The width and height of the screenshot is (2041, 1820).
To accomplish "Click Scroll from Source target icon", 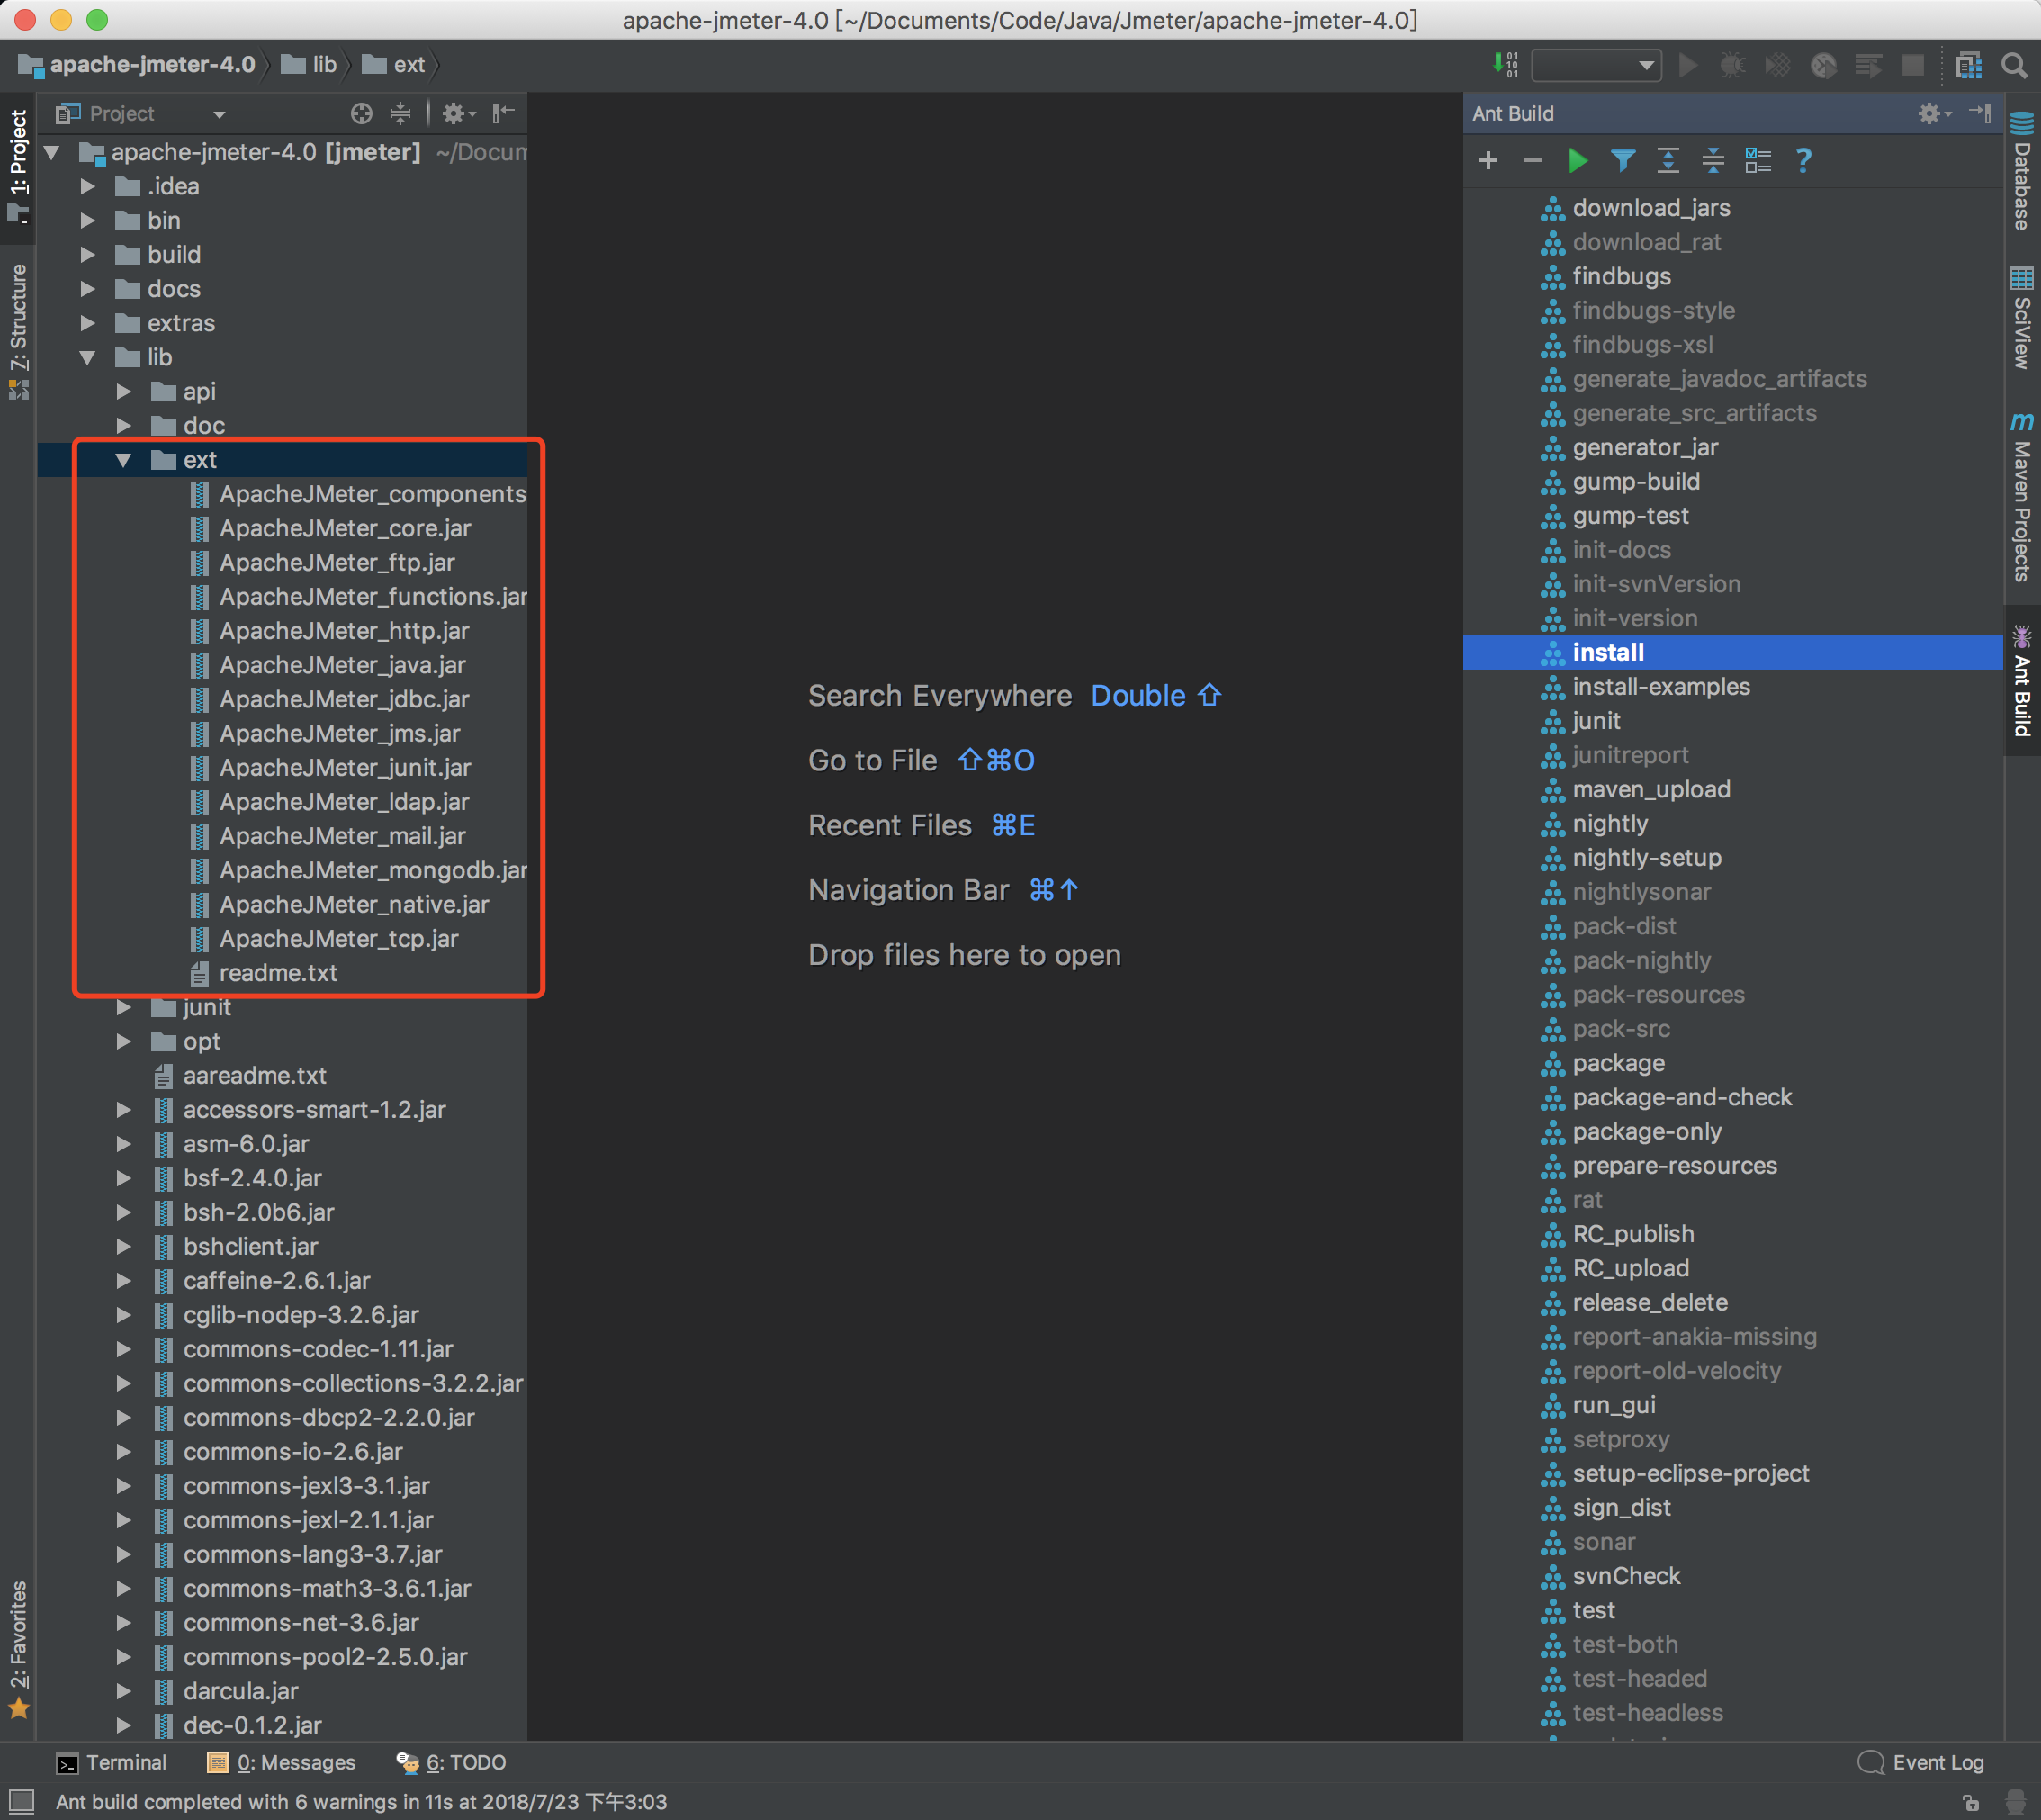I will (361, 113).
